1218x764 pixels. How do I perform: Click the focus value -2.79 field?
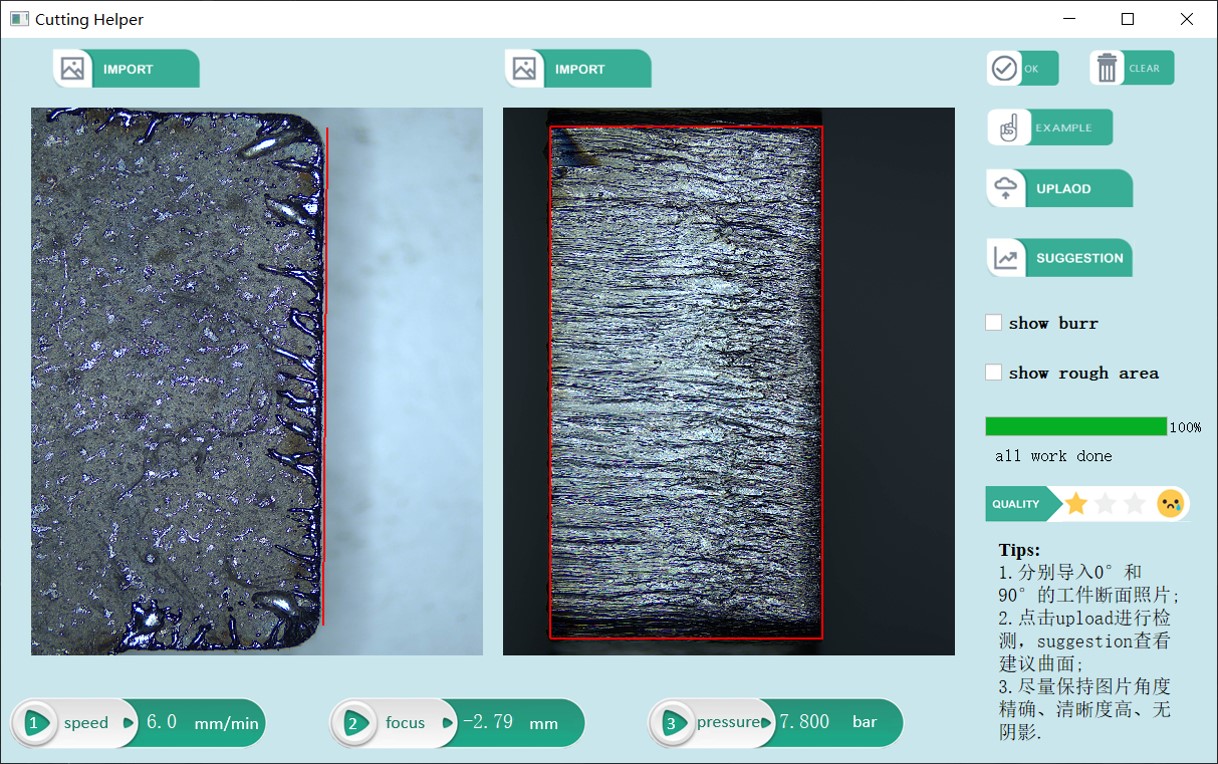[488, 722]
